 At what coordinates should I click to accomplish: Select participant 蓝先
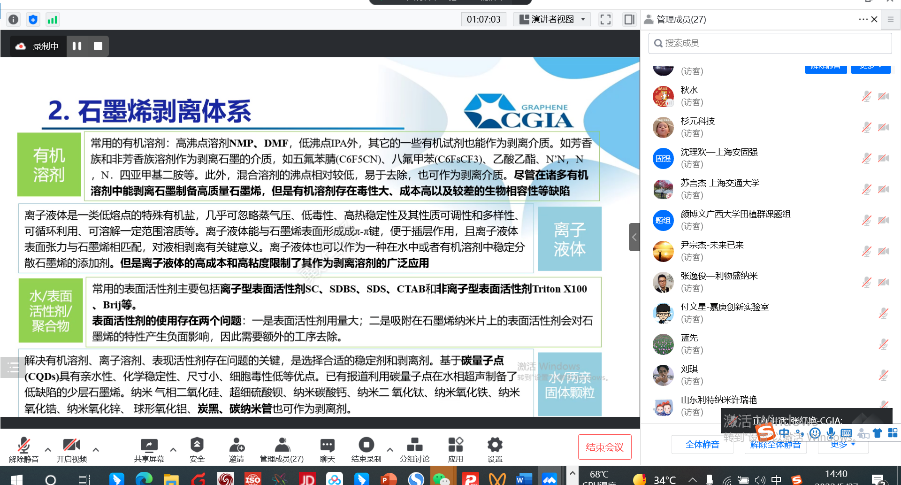point(770,344)
